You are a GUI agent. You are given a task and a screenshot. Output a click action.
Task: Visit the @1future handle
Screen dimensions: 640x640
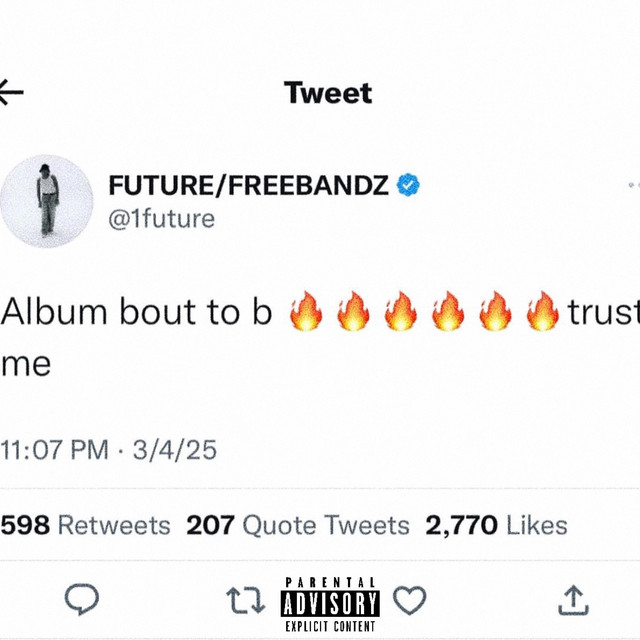(x=161, y=219)
